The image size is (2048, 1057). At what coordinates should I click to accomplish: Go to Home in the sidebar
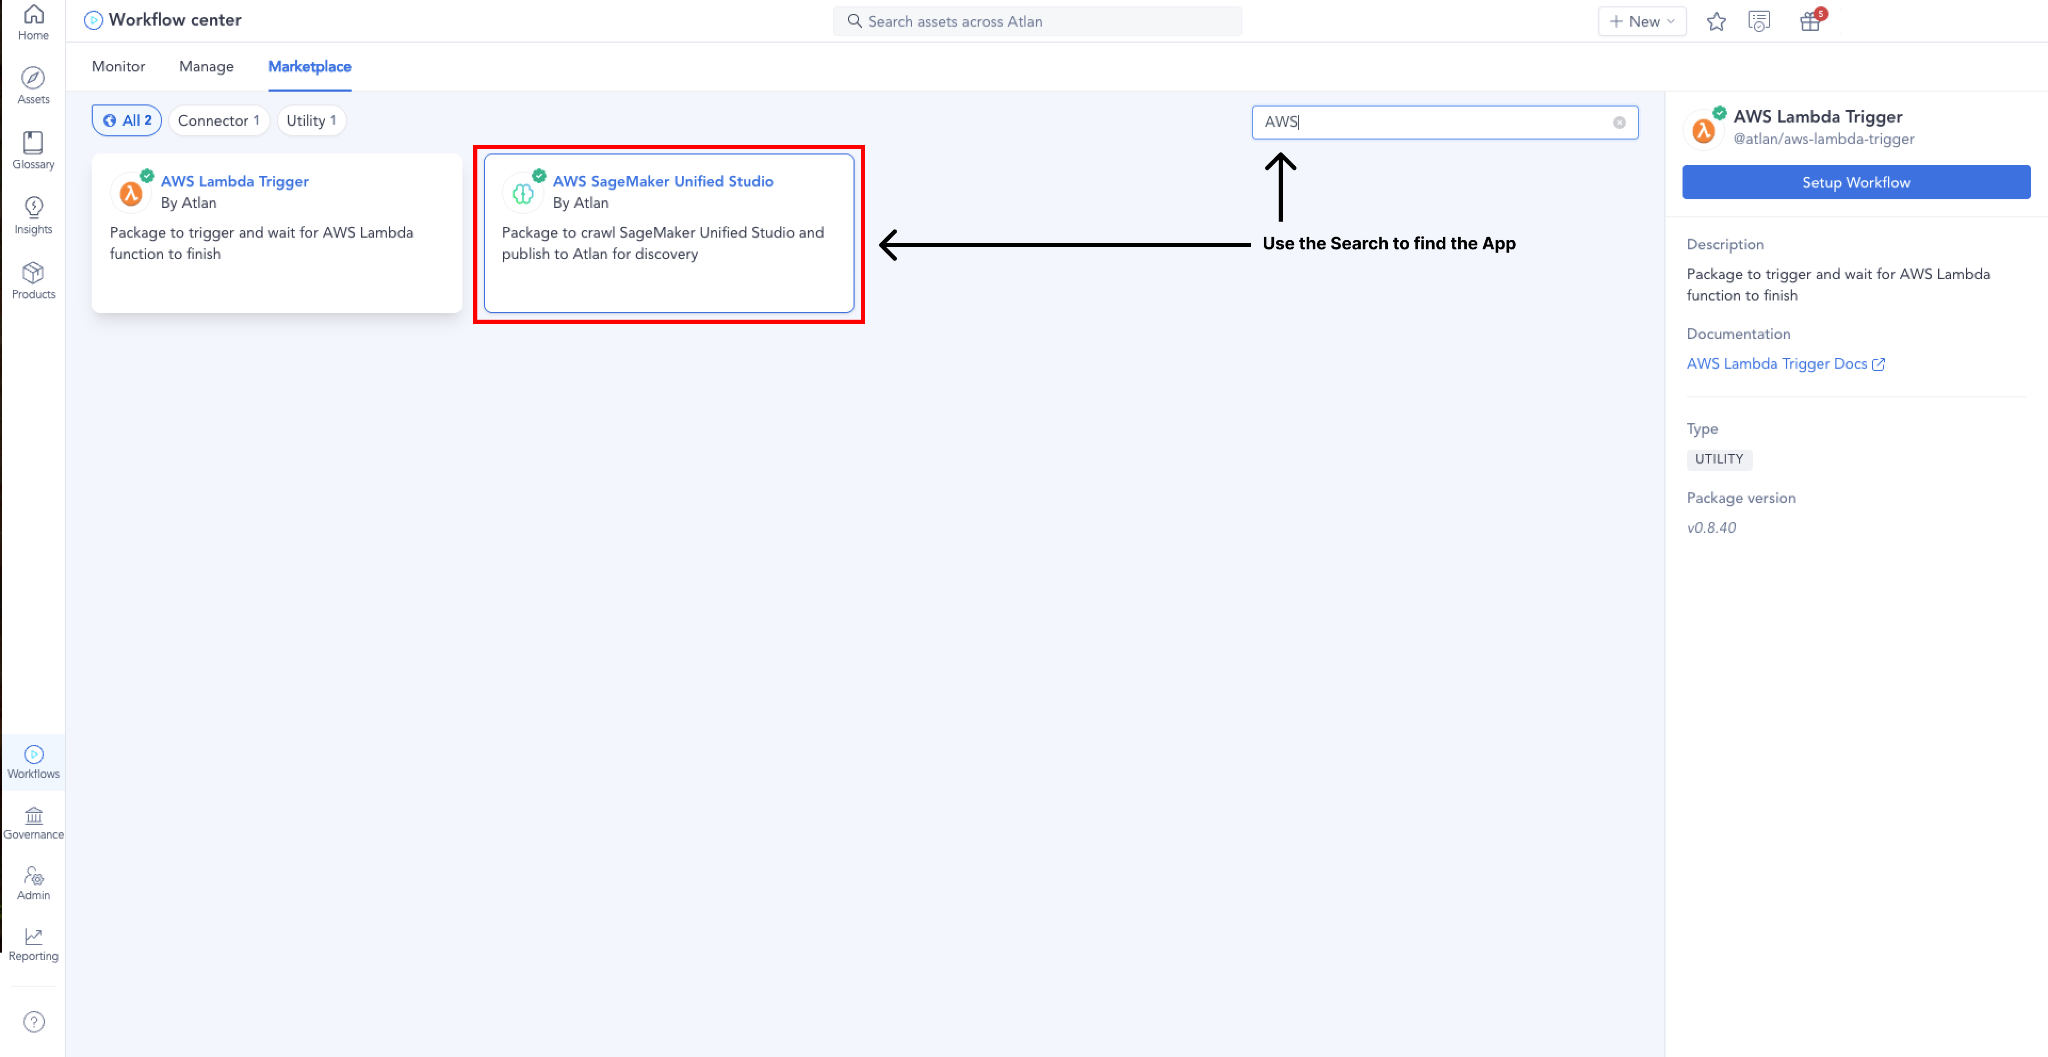pyautogui.click(x=33, y=22)
